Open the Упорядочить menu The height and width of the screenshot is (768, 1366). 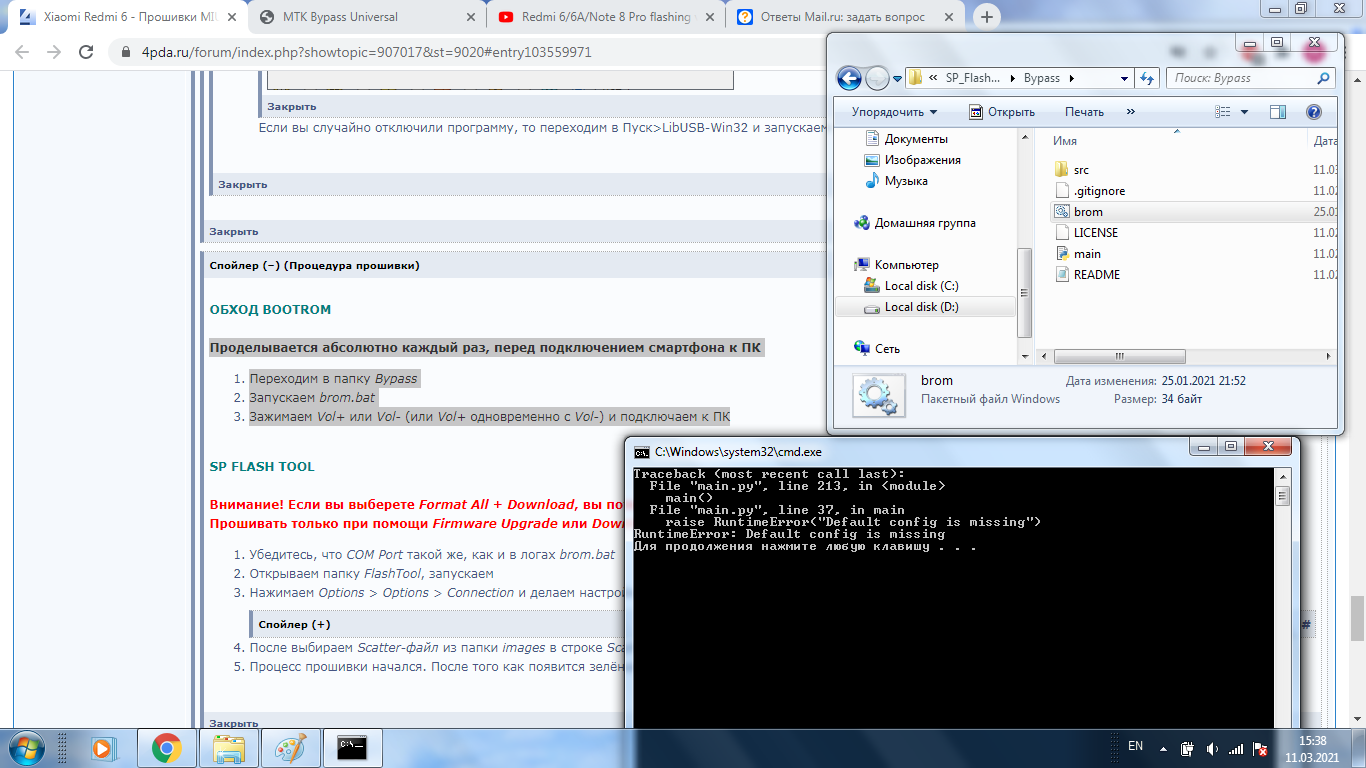pyautogui.click(x=895, y=112)
